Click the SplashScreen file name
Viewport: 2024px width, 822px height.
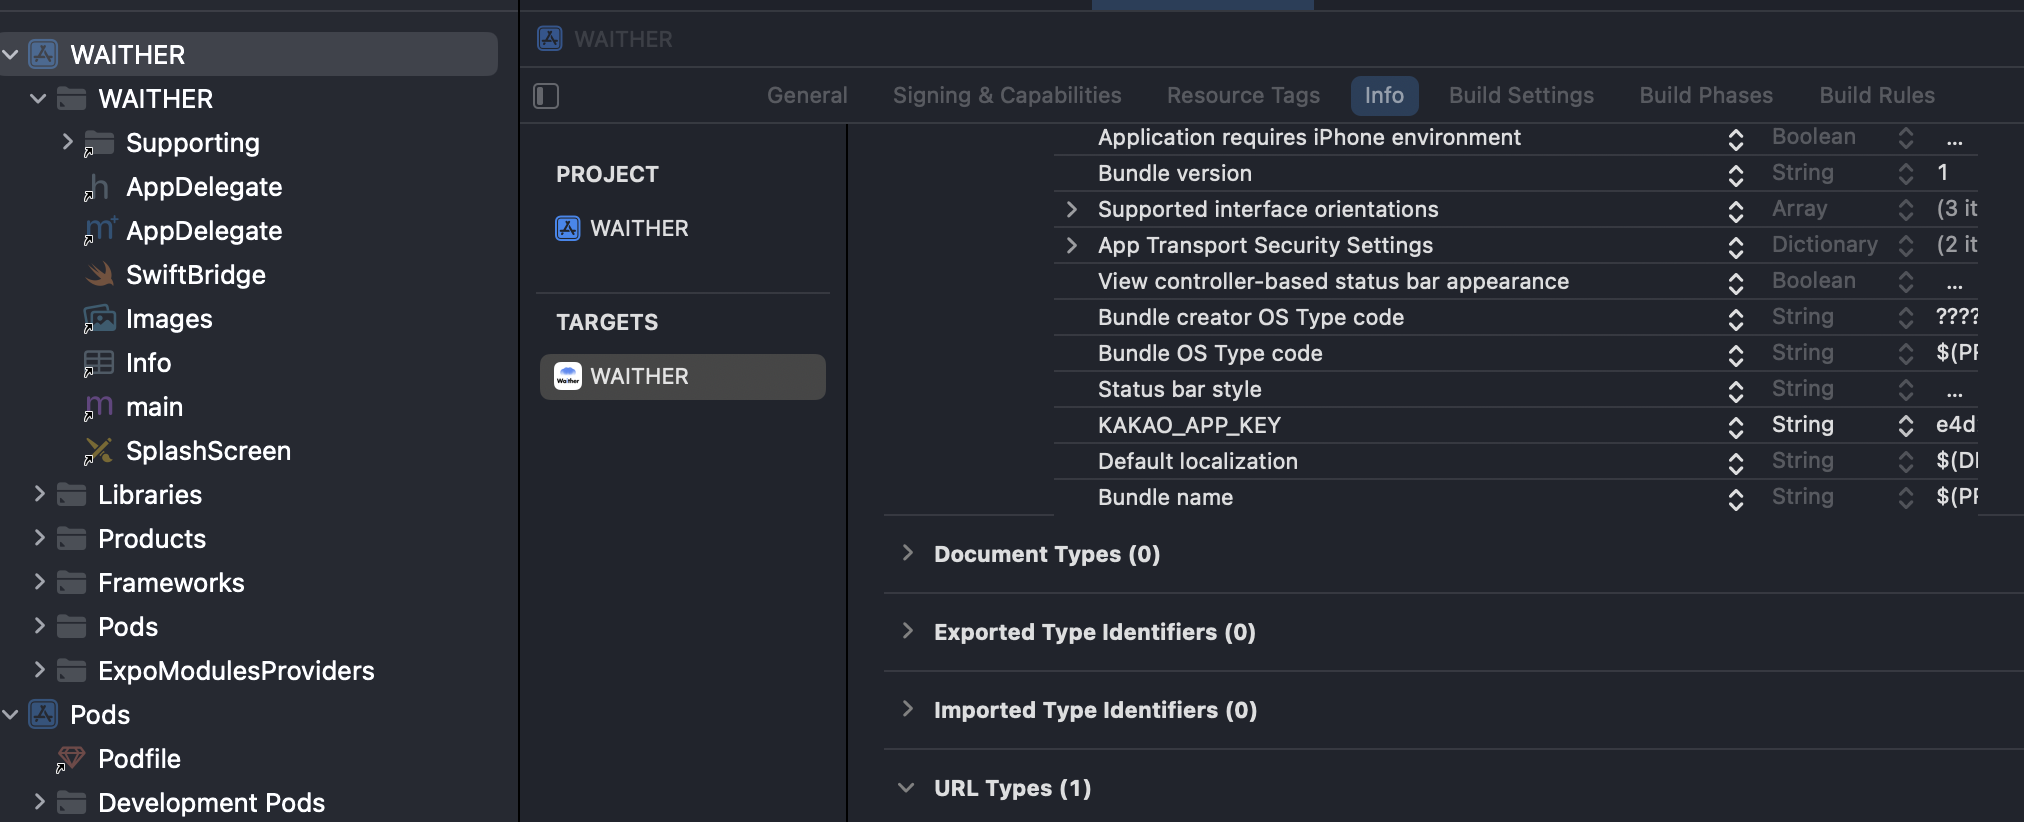tap(208, 451)
